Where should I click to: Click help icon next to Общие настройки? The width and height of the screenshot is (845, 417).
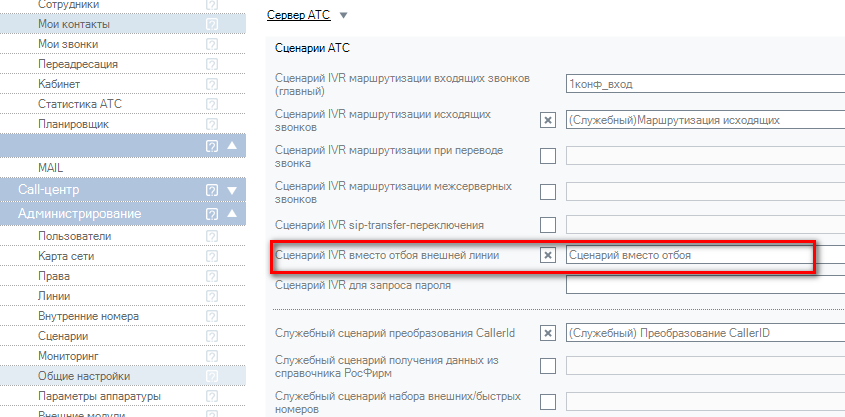click(x=212, y=376)
